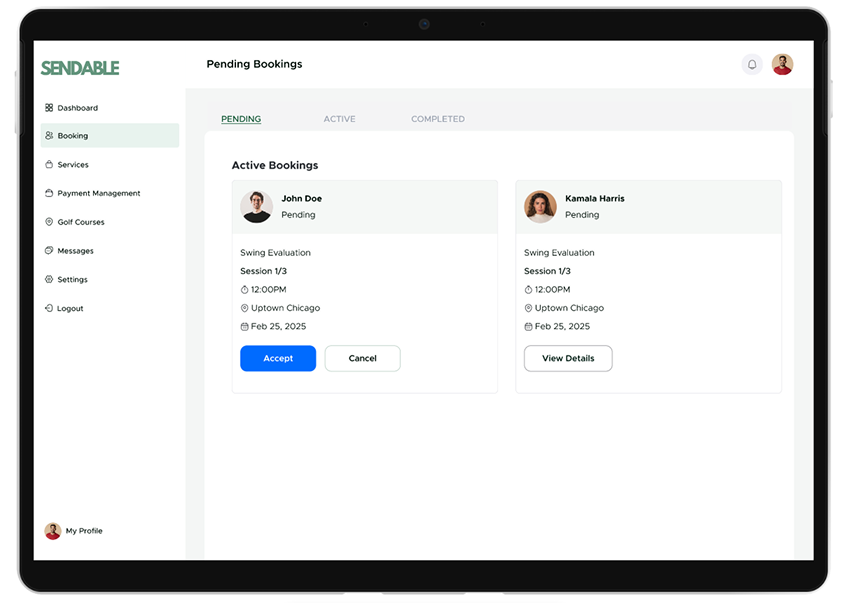
Task: Select the Payment Management wallet icon
Action: tap(49, 193)
